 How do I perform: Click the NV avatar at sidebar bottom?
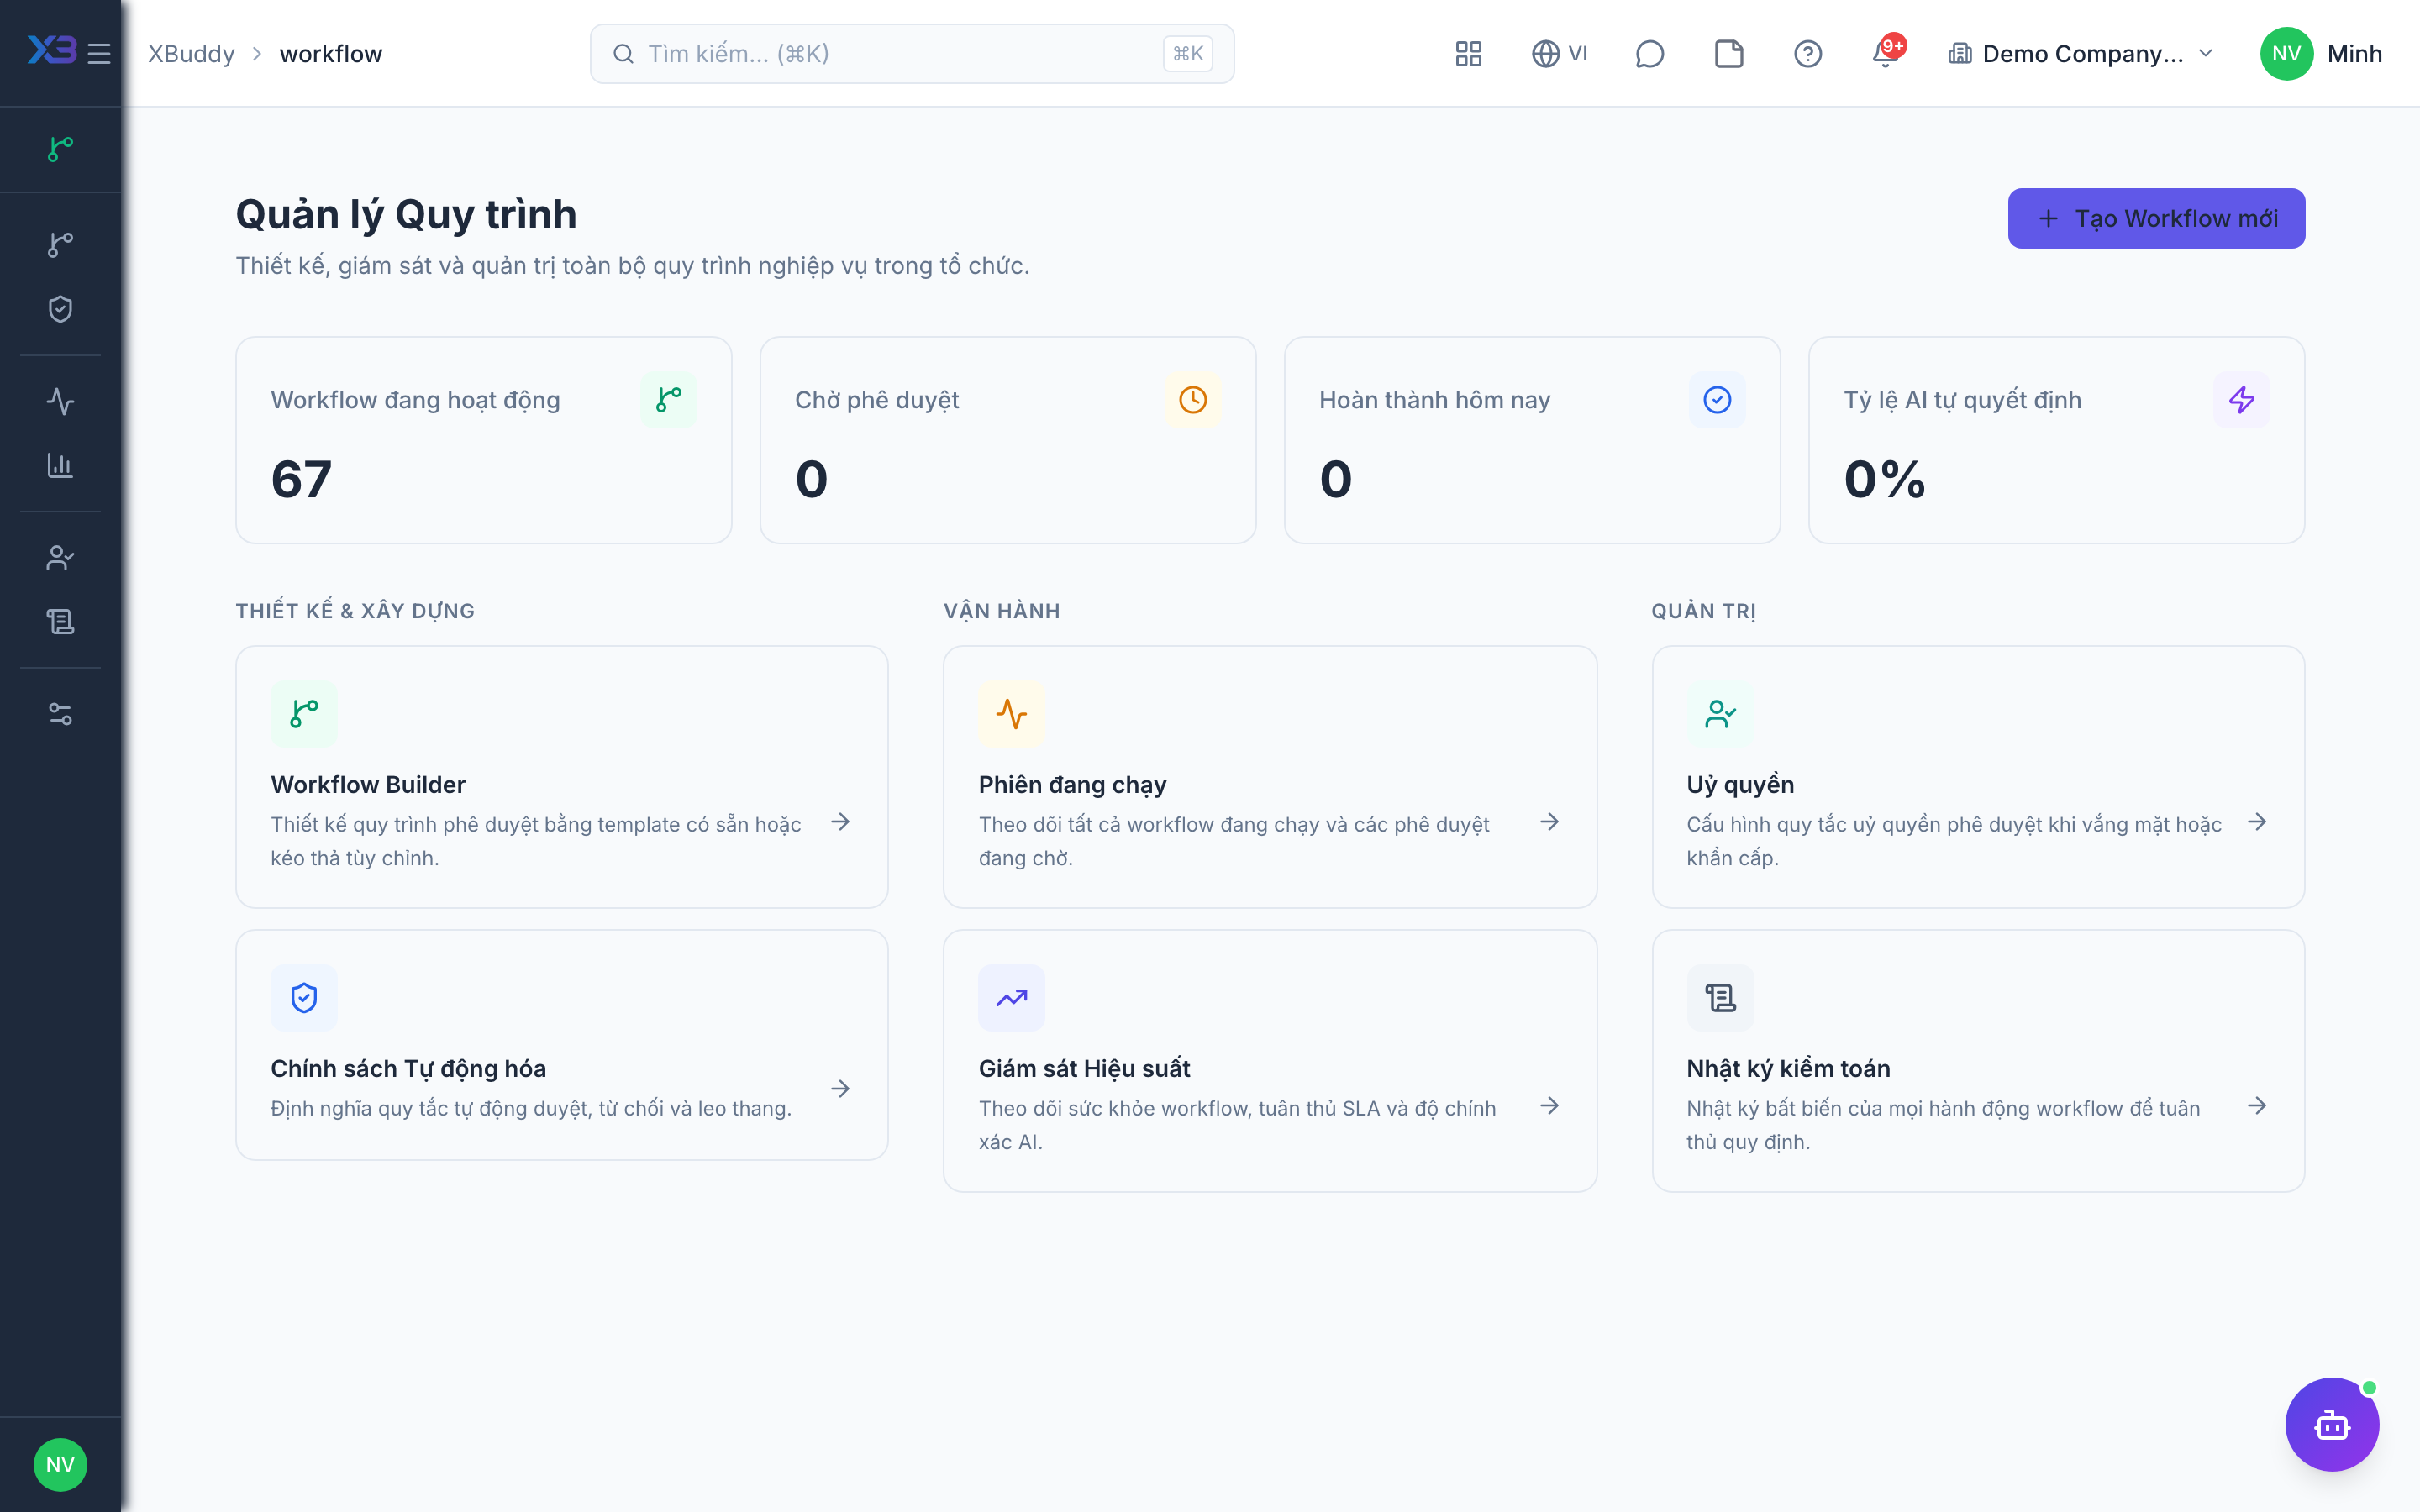60,1464
